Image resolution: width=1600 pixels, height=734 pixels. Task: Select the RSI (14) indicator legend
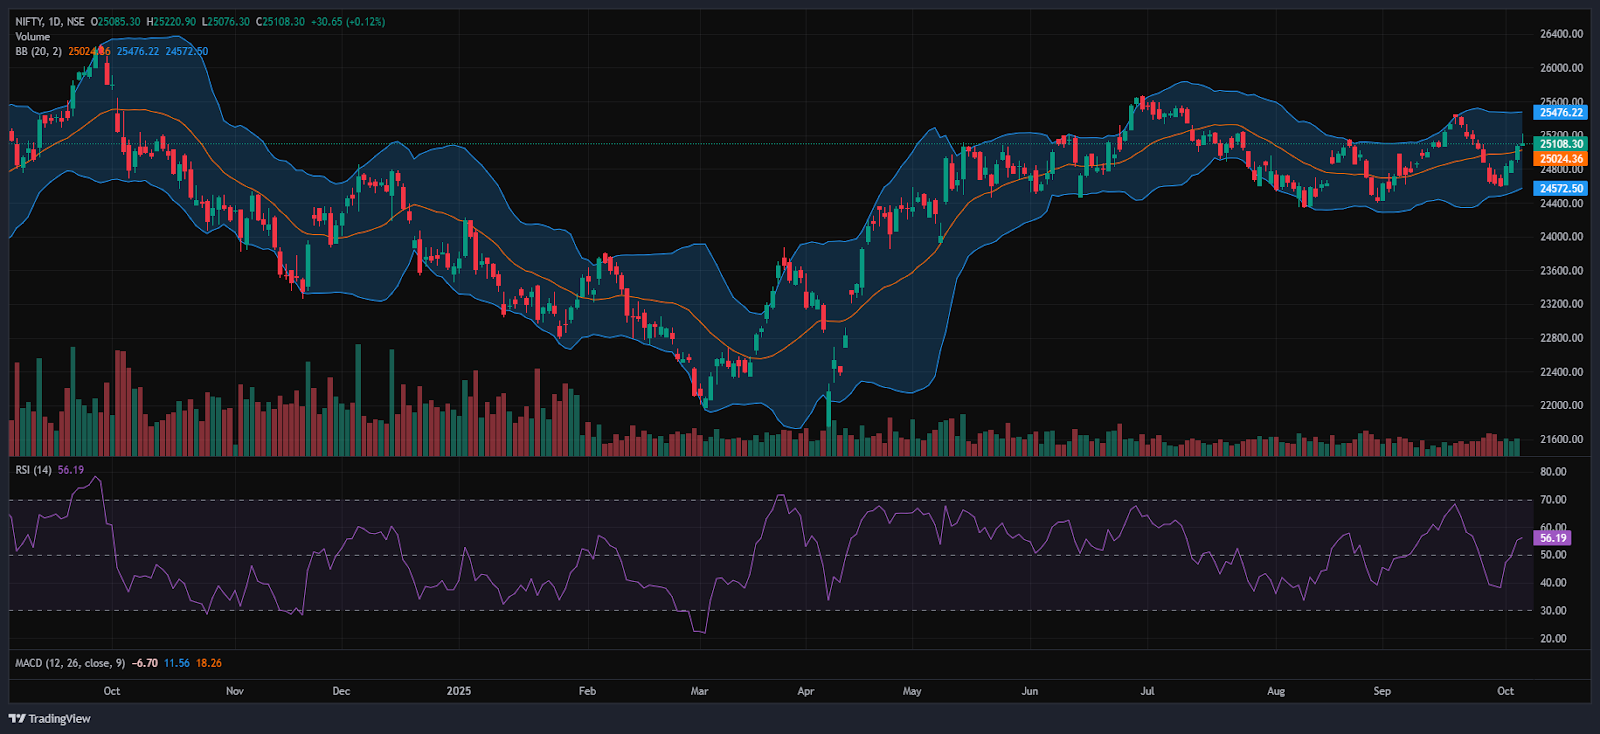(x=33, y=470)
